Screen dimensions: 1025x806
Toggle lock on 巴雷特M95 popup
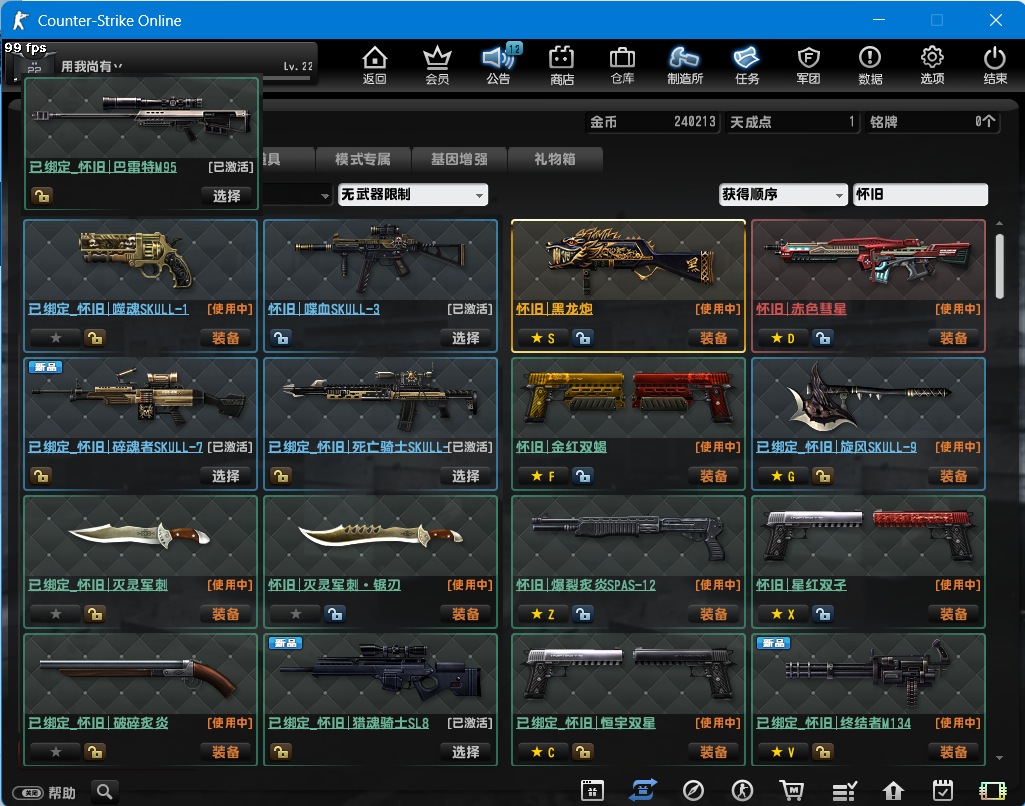tap(42, 195)
